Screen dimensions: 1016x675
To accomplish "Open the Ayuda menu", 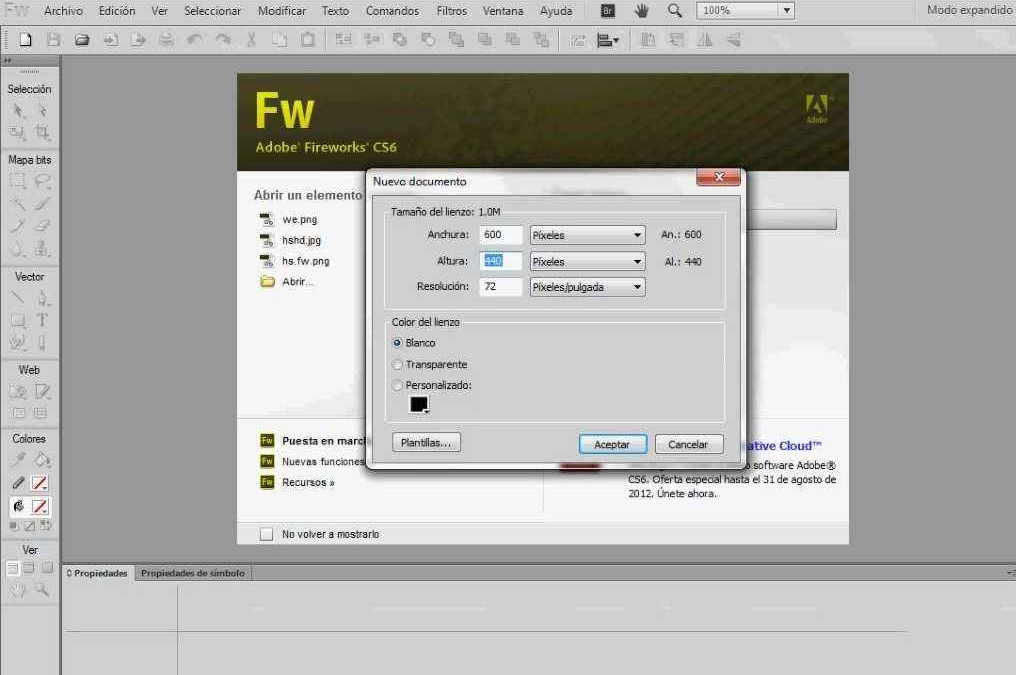I will click(556, 11).
